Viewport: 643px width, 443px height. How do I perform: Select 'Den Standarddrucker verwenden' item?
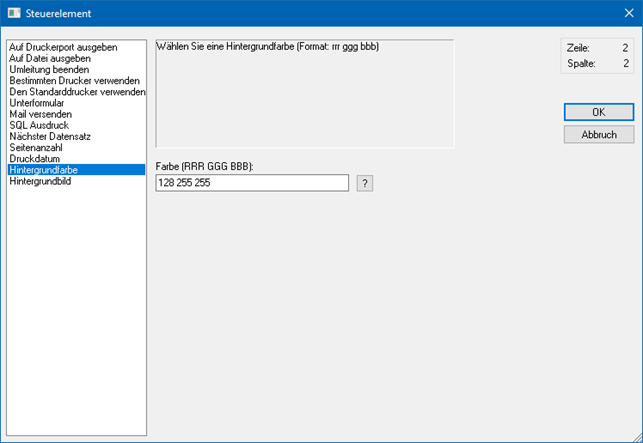point(77,92)
